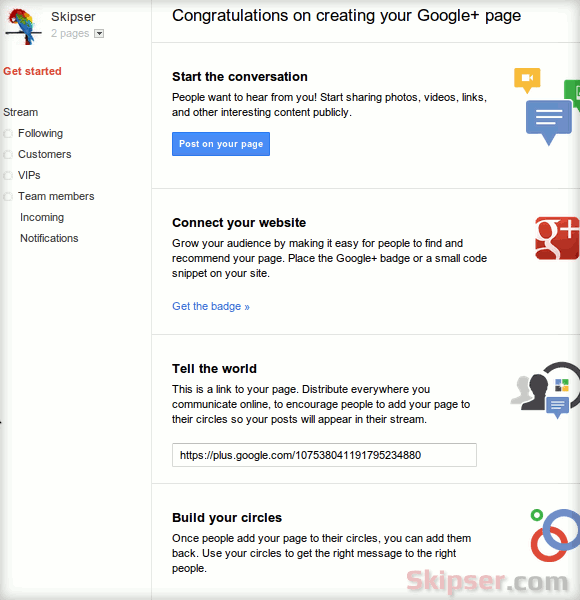The height and width of the screenshot is (600, 580).
Task: Open the Incoming stream item
Action: (42, 217)
